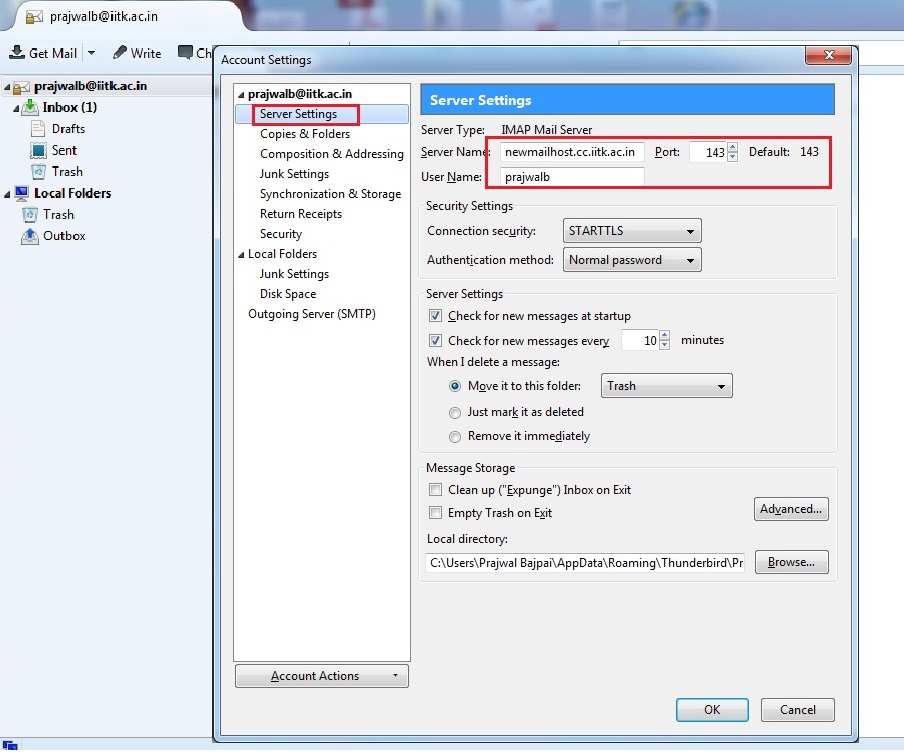
Task: Close the Account Settings dialog
Action: click(829, 55)
